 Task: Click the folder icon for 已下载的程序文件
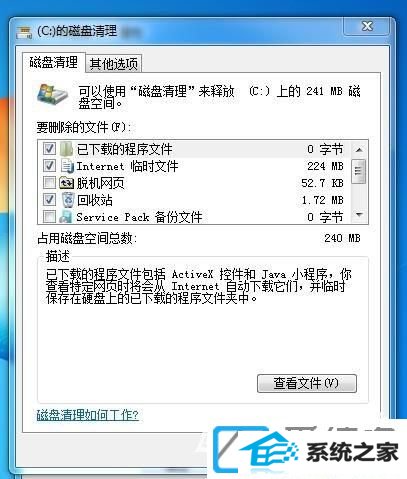click(66, 149)
